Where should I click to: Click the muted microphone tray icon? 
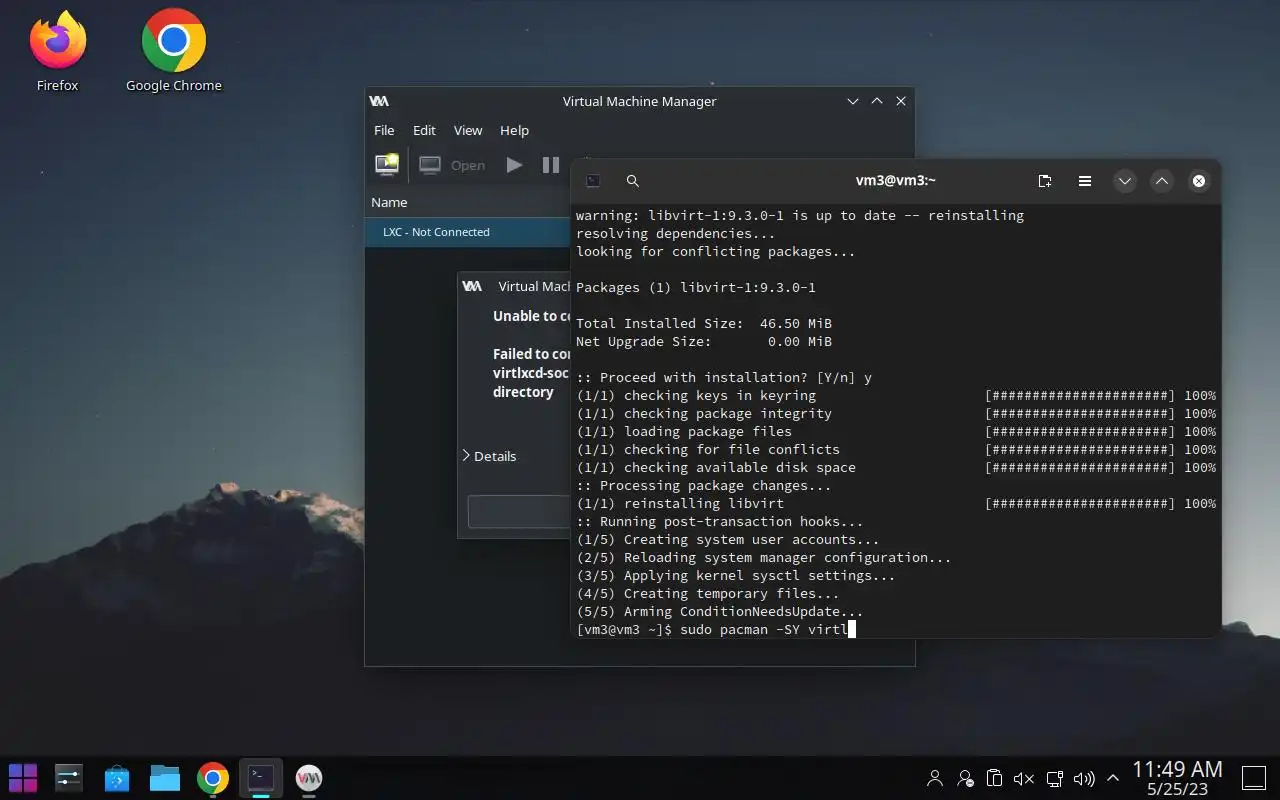(x=1024, y=778)
